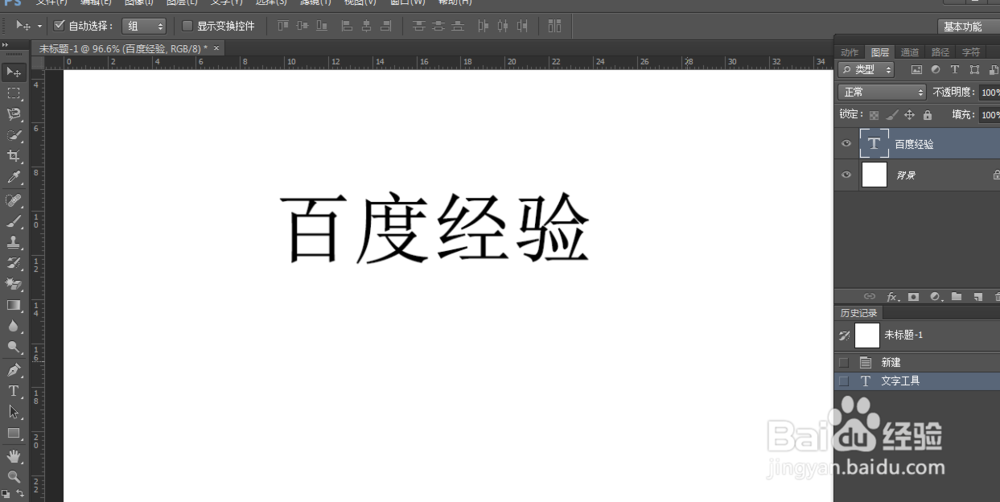Screen dimensions: 1000x502
Task: Filter layers by shape layer icon
Action: coord(974,70)
